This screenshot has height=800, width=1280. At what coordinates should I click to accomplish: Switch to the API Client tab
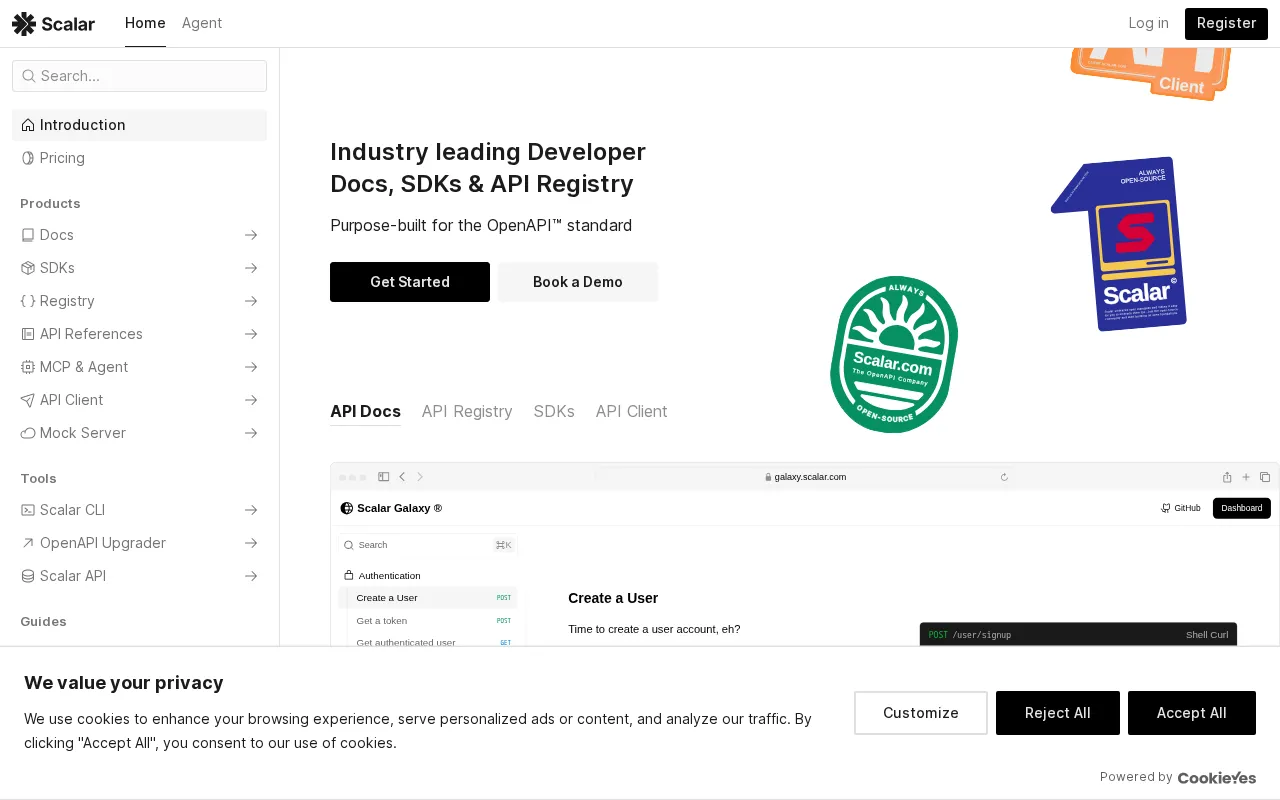[631, 411]
